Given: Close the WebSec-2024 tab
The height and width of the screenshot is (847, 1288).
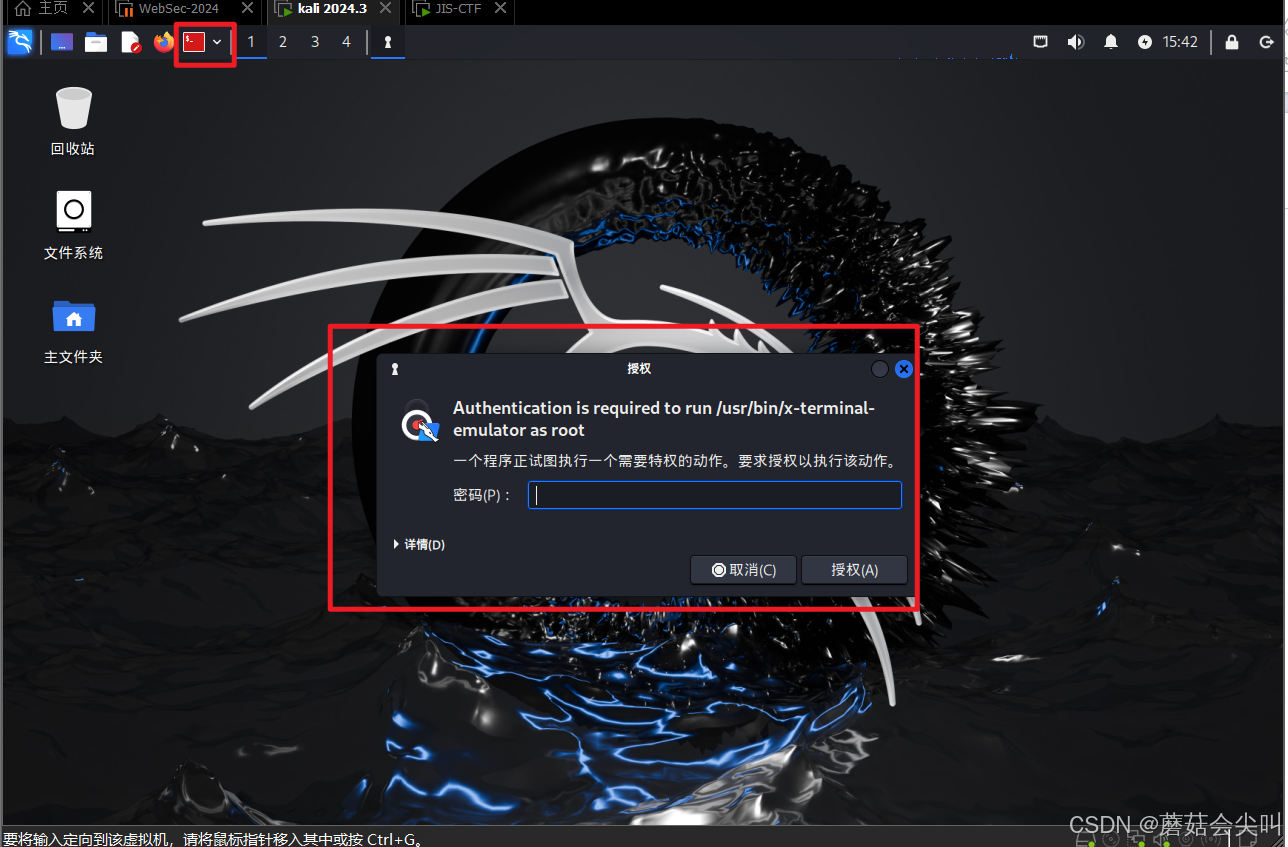Looking at the screenshot, I should point(247,9).
